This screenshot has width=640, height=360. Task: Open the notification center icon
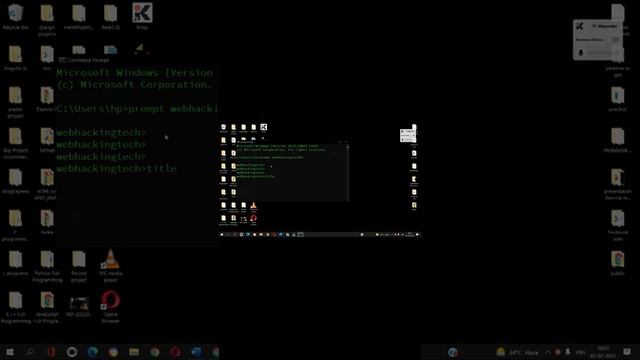click(x=627, y=352)
